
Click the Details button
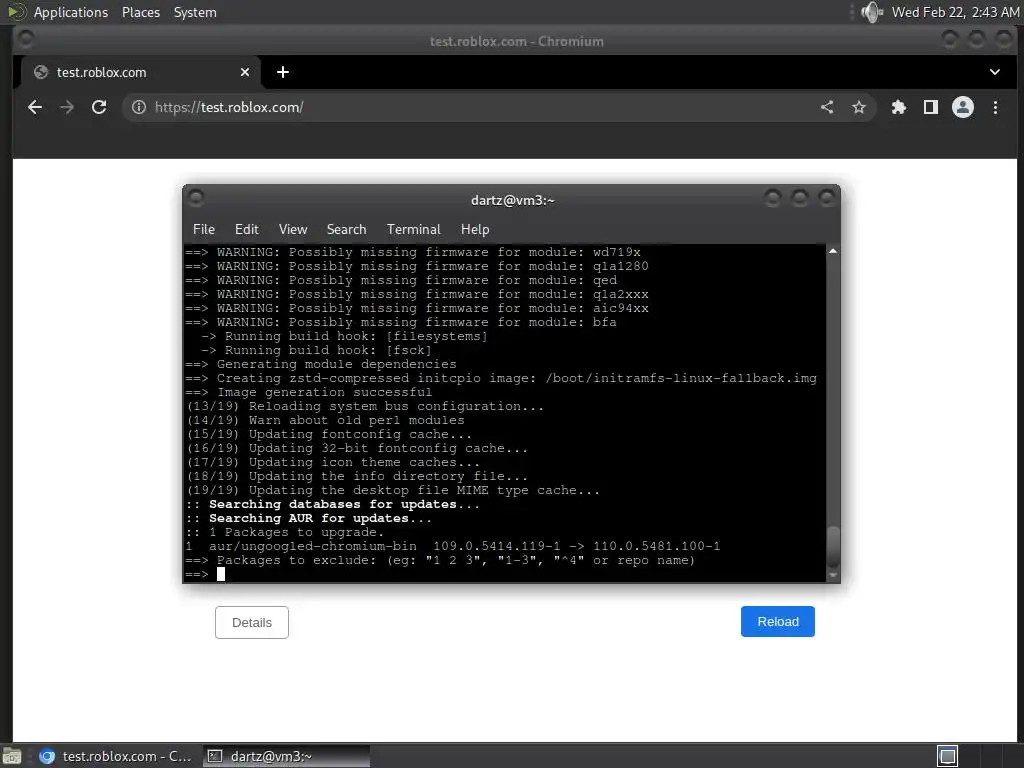(251, 622)
